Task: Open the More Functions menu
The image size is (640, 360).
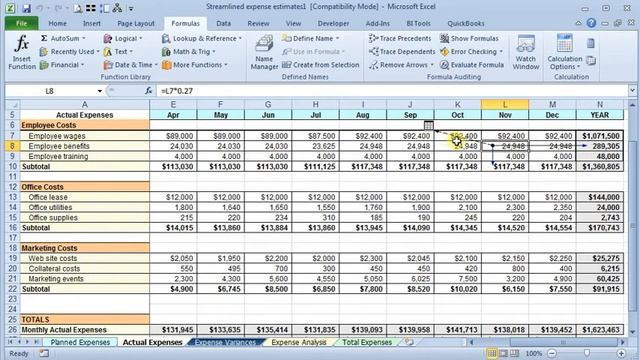Action: point(194,65)
